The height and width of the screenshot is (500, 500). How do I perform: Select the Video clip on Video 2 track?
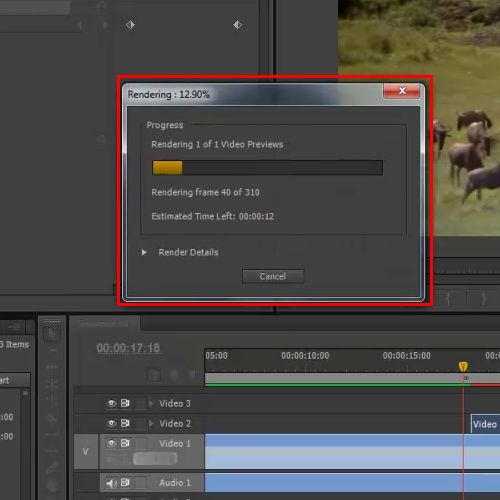(x=485, y=424)
